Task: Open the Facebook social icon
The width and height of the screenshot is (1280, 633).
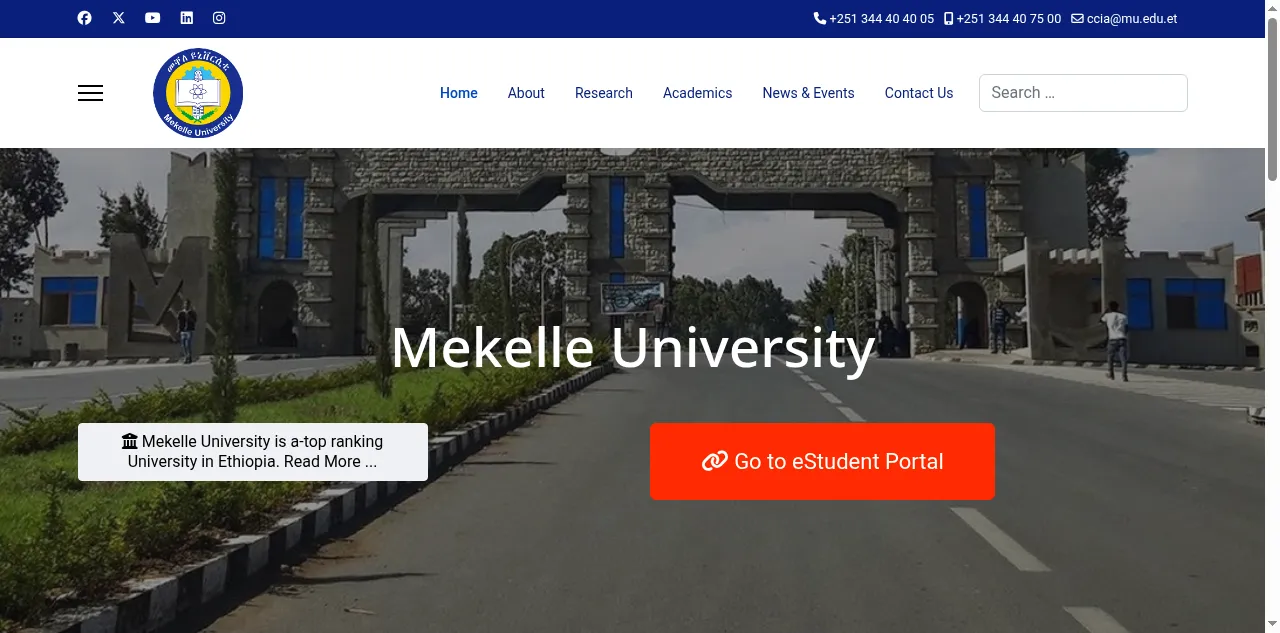Action: pyautogui.click(x=85, y=18)
